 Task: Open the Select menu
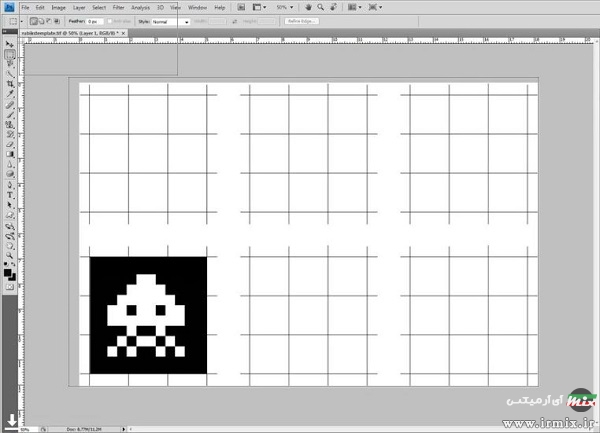99,7
